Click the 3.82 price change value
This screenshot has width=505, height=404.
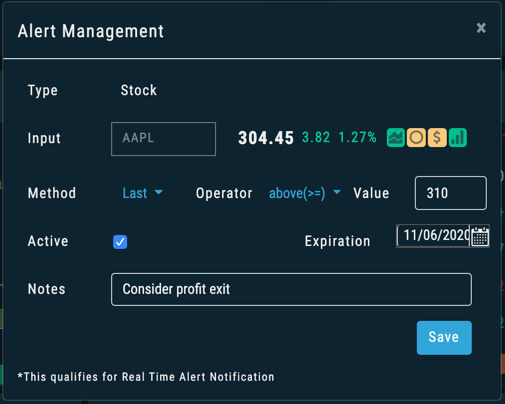(316, 137)
